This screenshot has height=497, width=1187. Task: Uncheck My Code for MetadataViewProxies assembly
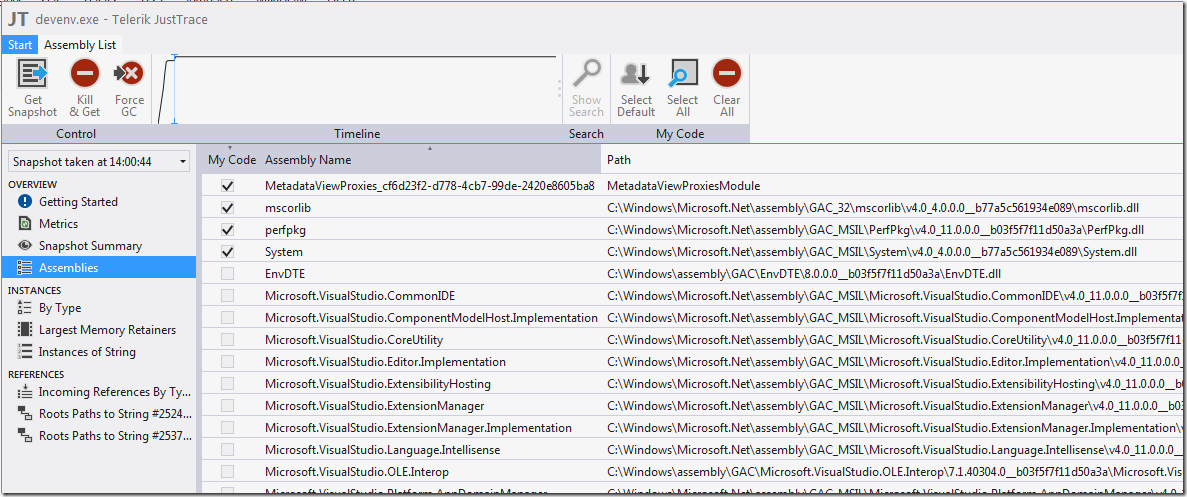coord(227,185)
